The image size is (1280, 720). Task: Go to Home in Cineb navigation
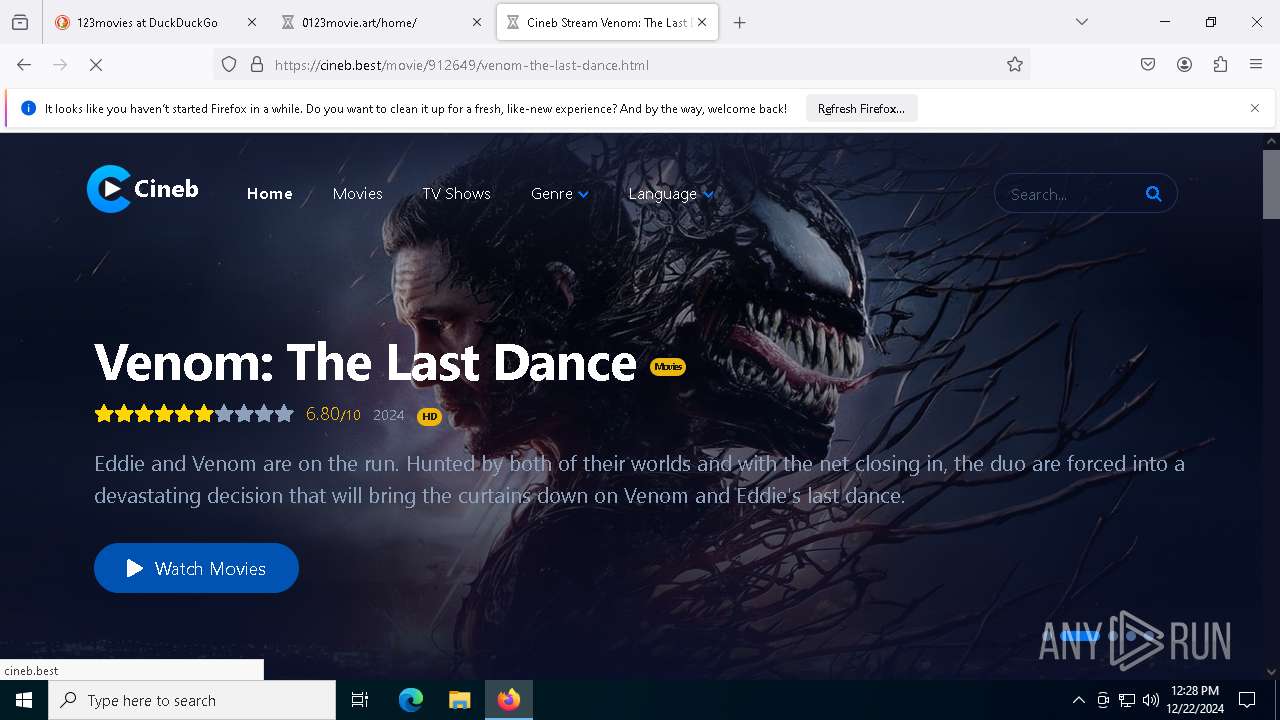[270, 194]
